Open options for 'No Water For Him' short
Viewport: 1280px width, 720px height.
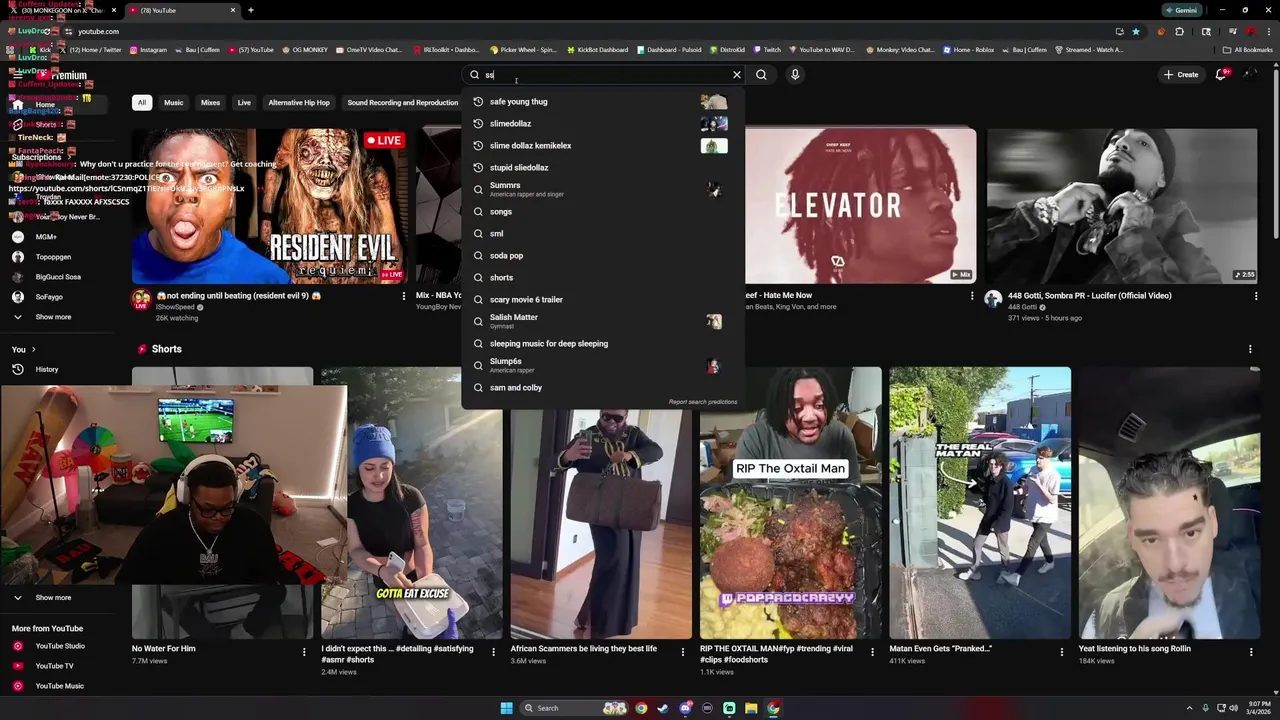coord(305,652)
